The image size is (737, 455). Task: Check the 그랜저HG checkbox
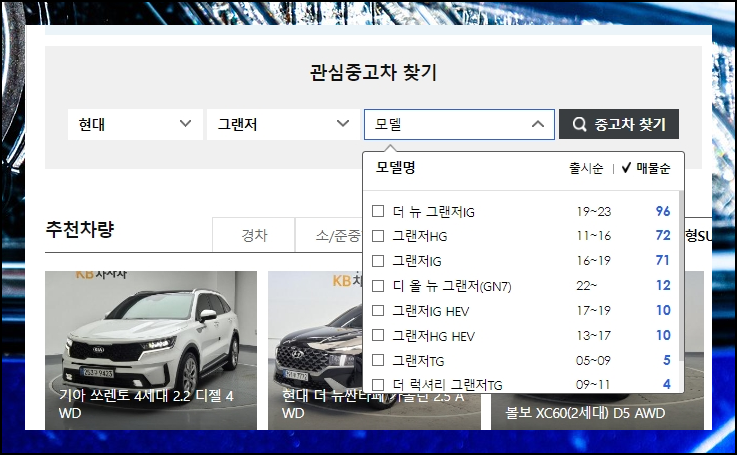(x=378, y=235)
